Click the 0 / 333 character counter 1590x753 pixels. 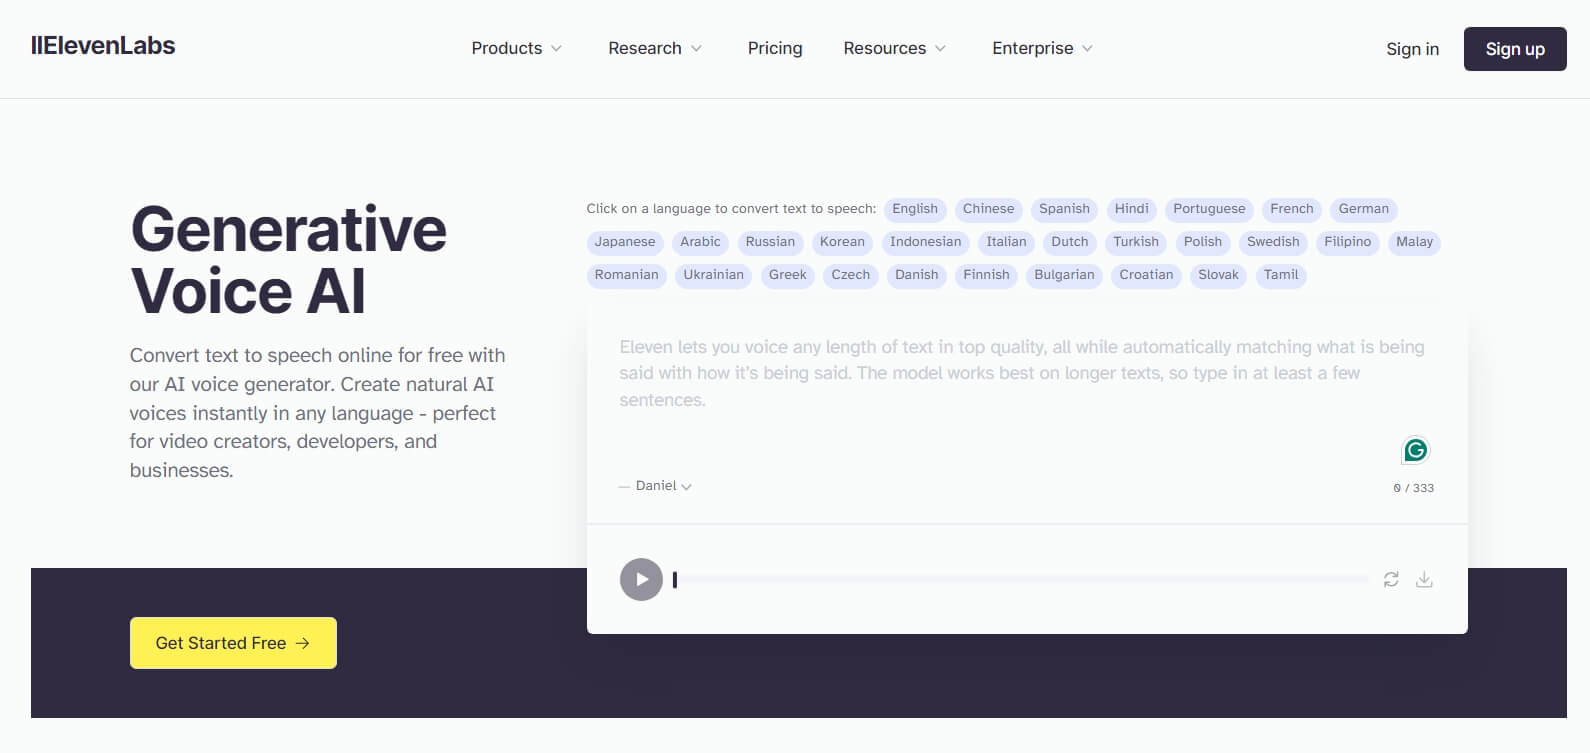(x=1414, y=488)
